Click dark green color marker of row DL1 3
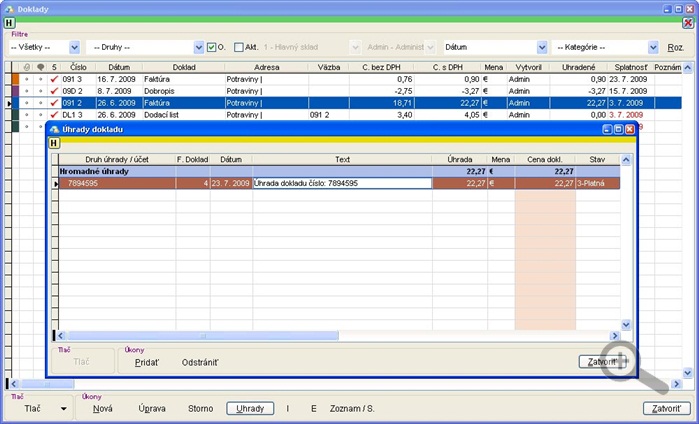699x424 pixels. [15, 115]
